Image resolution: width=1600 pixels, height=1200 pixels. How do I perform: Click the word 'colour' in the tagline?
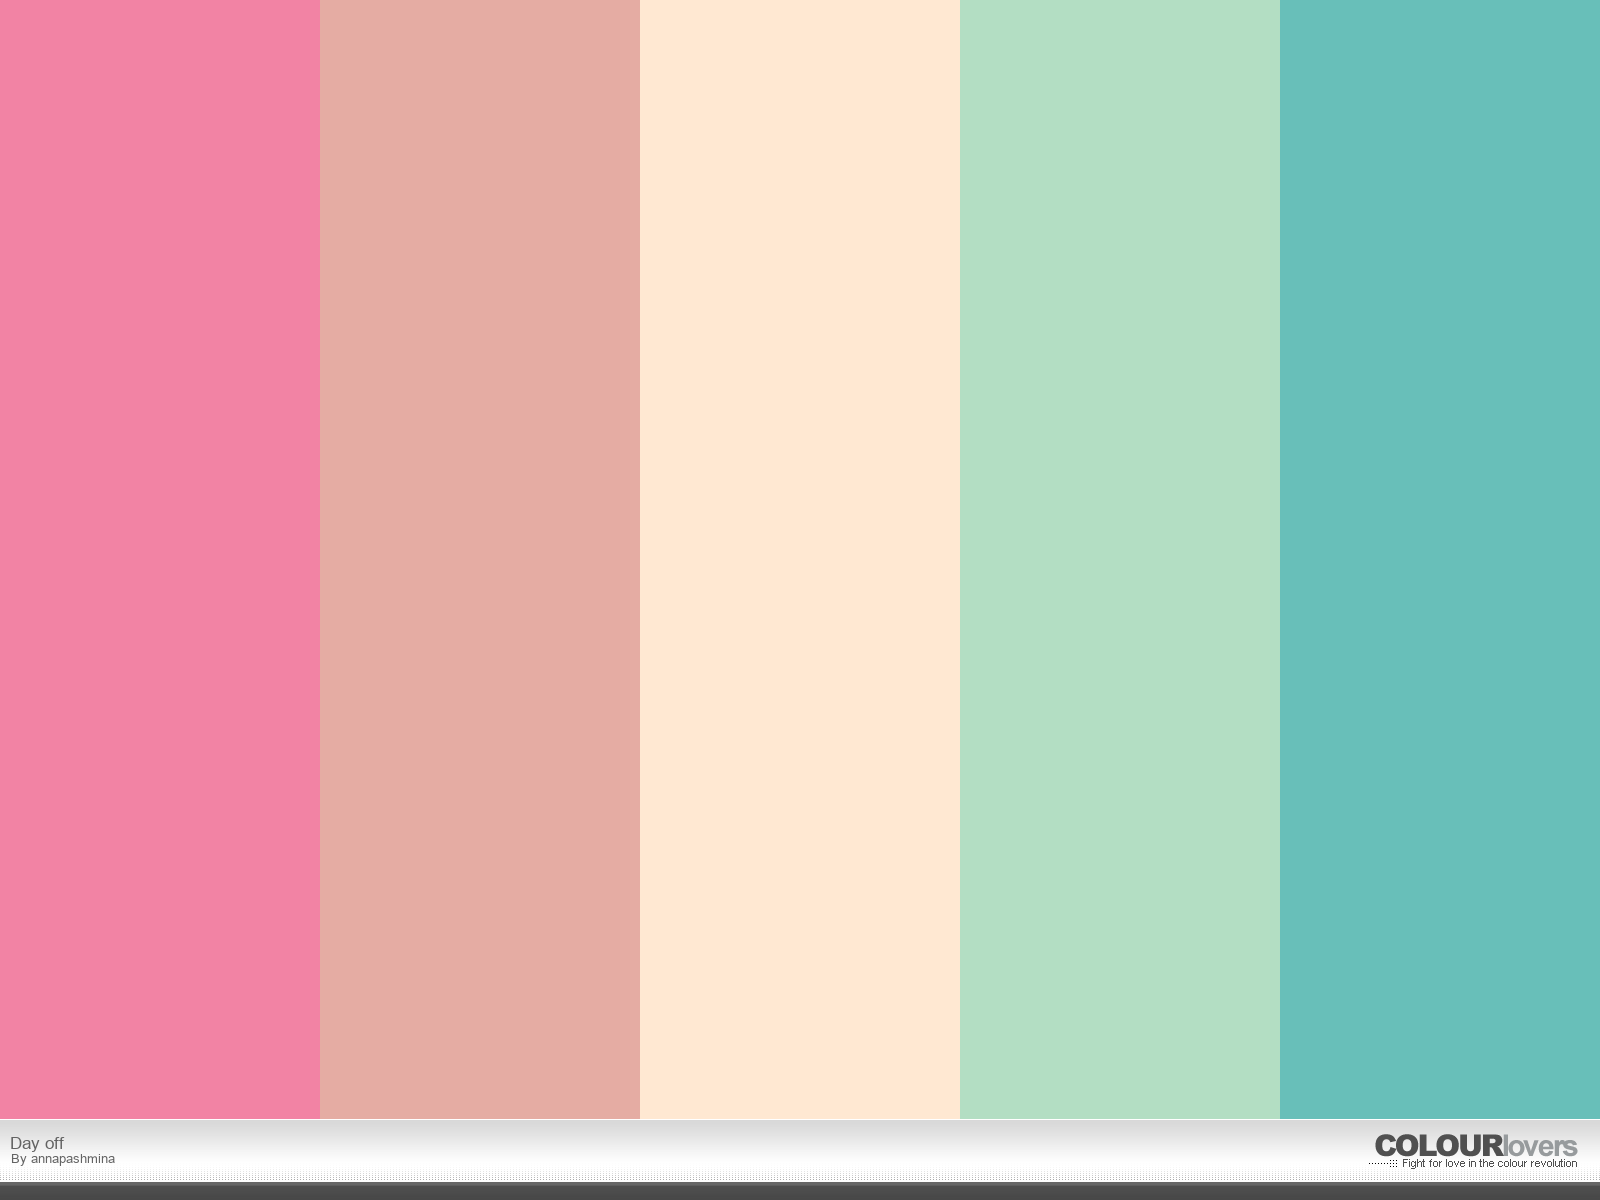pos(1512,1163)
